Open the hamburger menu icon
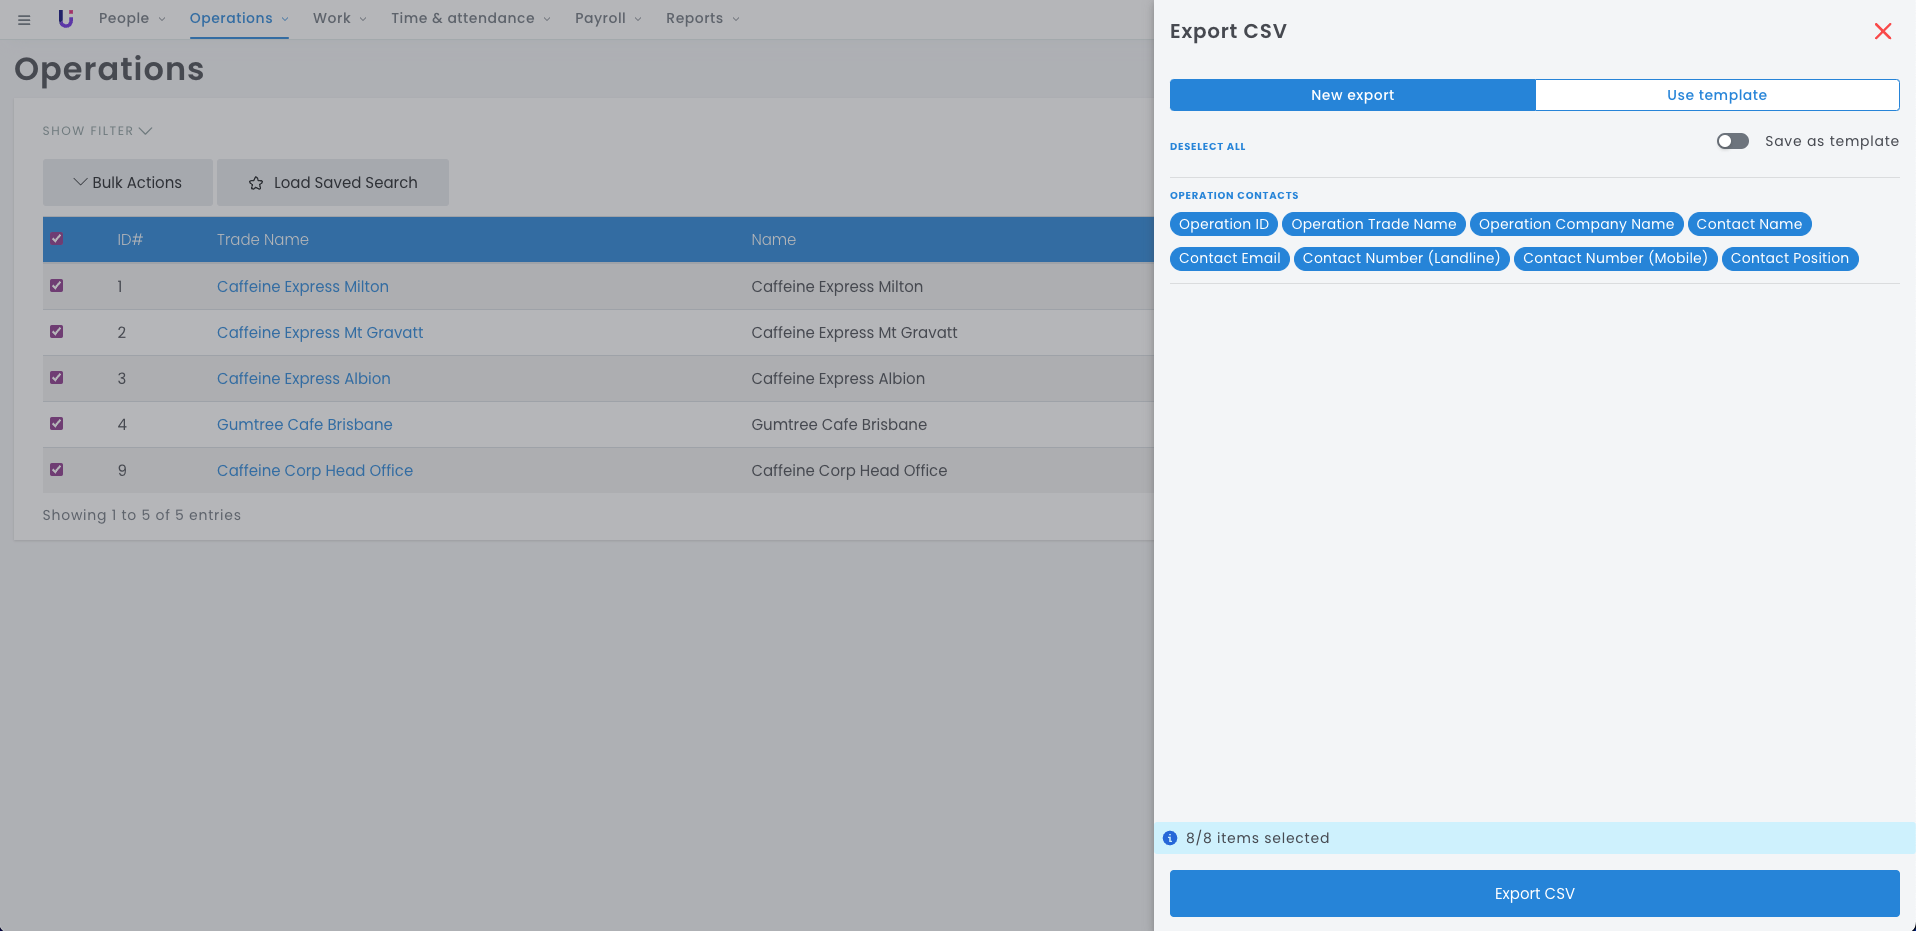 (24, 19)
